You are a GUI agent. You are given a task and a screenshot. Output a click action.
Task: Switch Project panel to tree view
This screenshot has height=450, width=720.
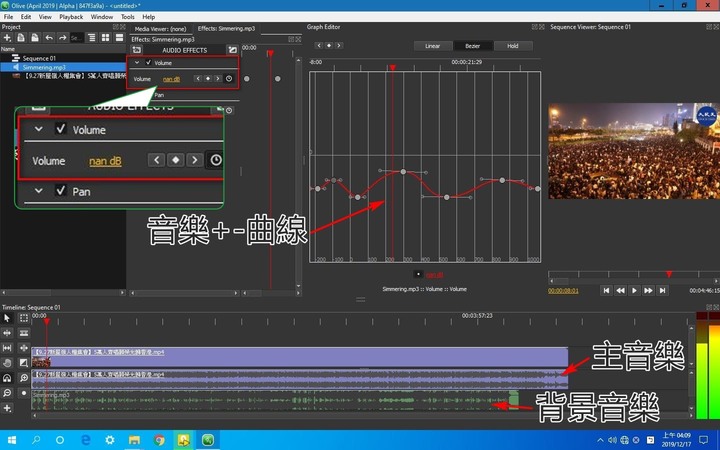coord(92,38)
